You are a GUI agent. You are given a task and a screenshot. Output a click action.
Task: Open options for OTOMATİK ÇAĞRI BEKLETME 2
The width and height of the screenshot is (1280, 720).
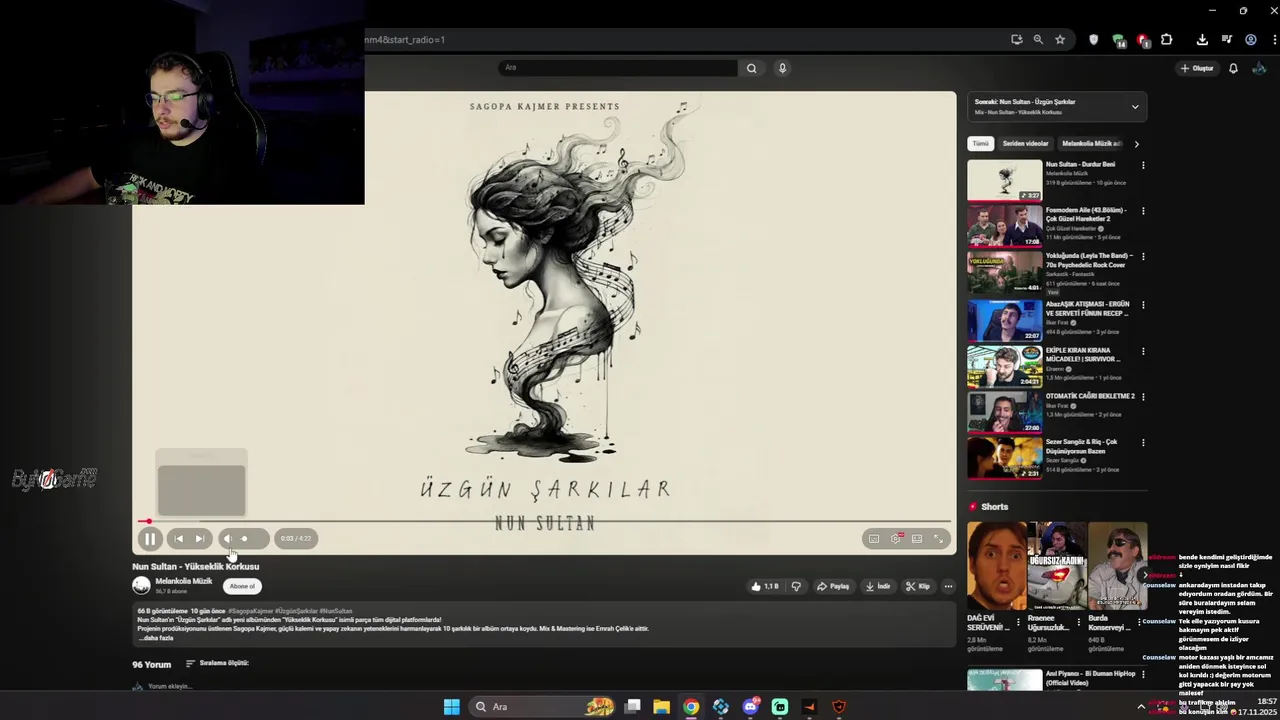1143,398
